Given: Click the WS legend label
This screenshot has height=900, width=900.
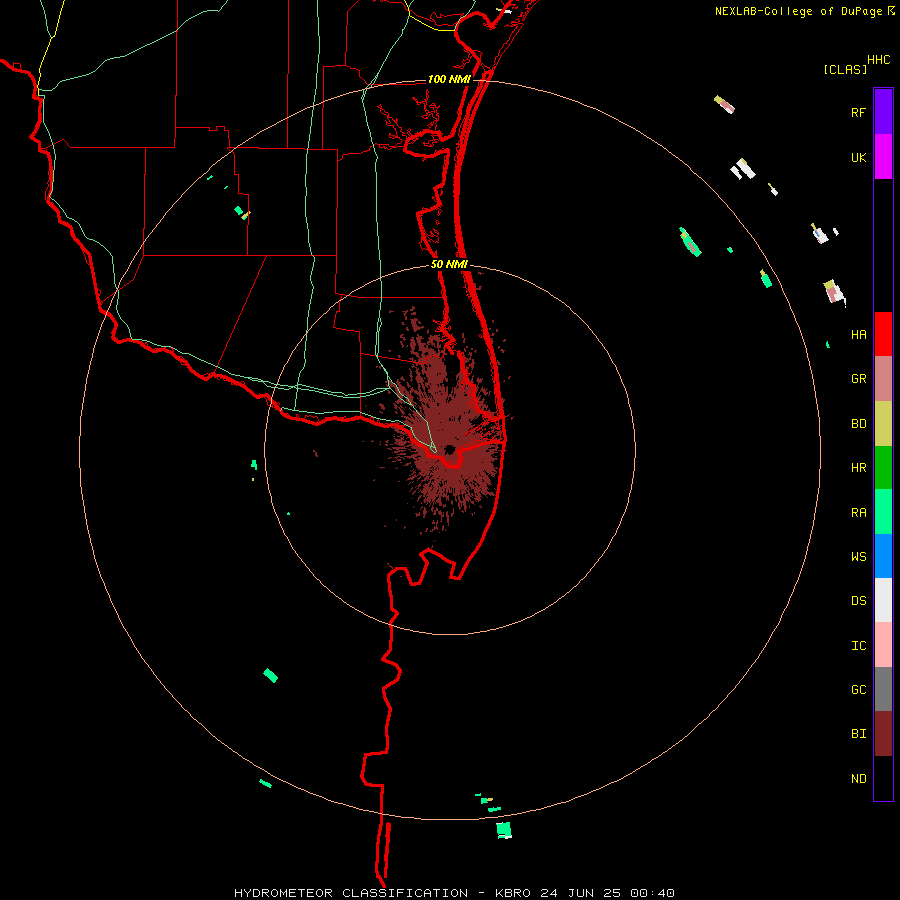Looking at the screenshot, I should click(x=858, y=556).
